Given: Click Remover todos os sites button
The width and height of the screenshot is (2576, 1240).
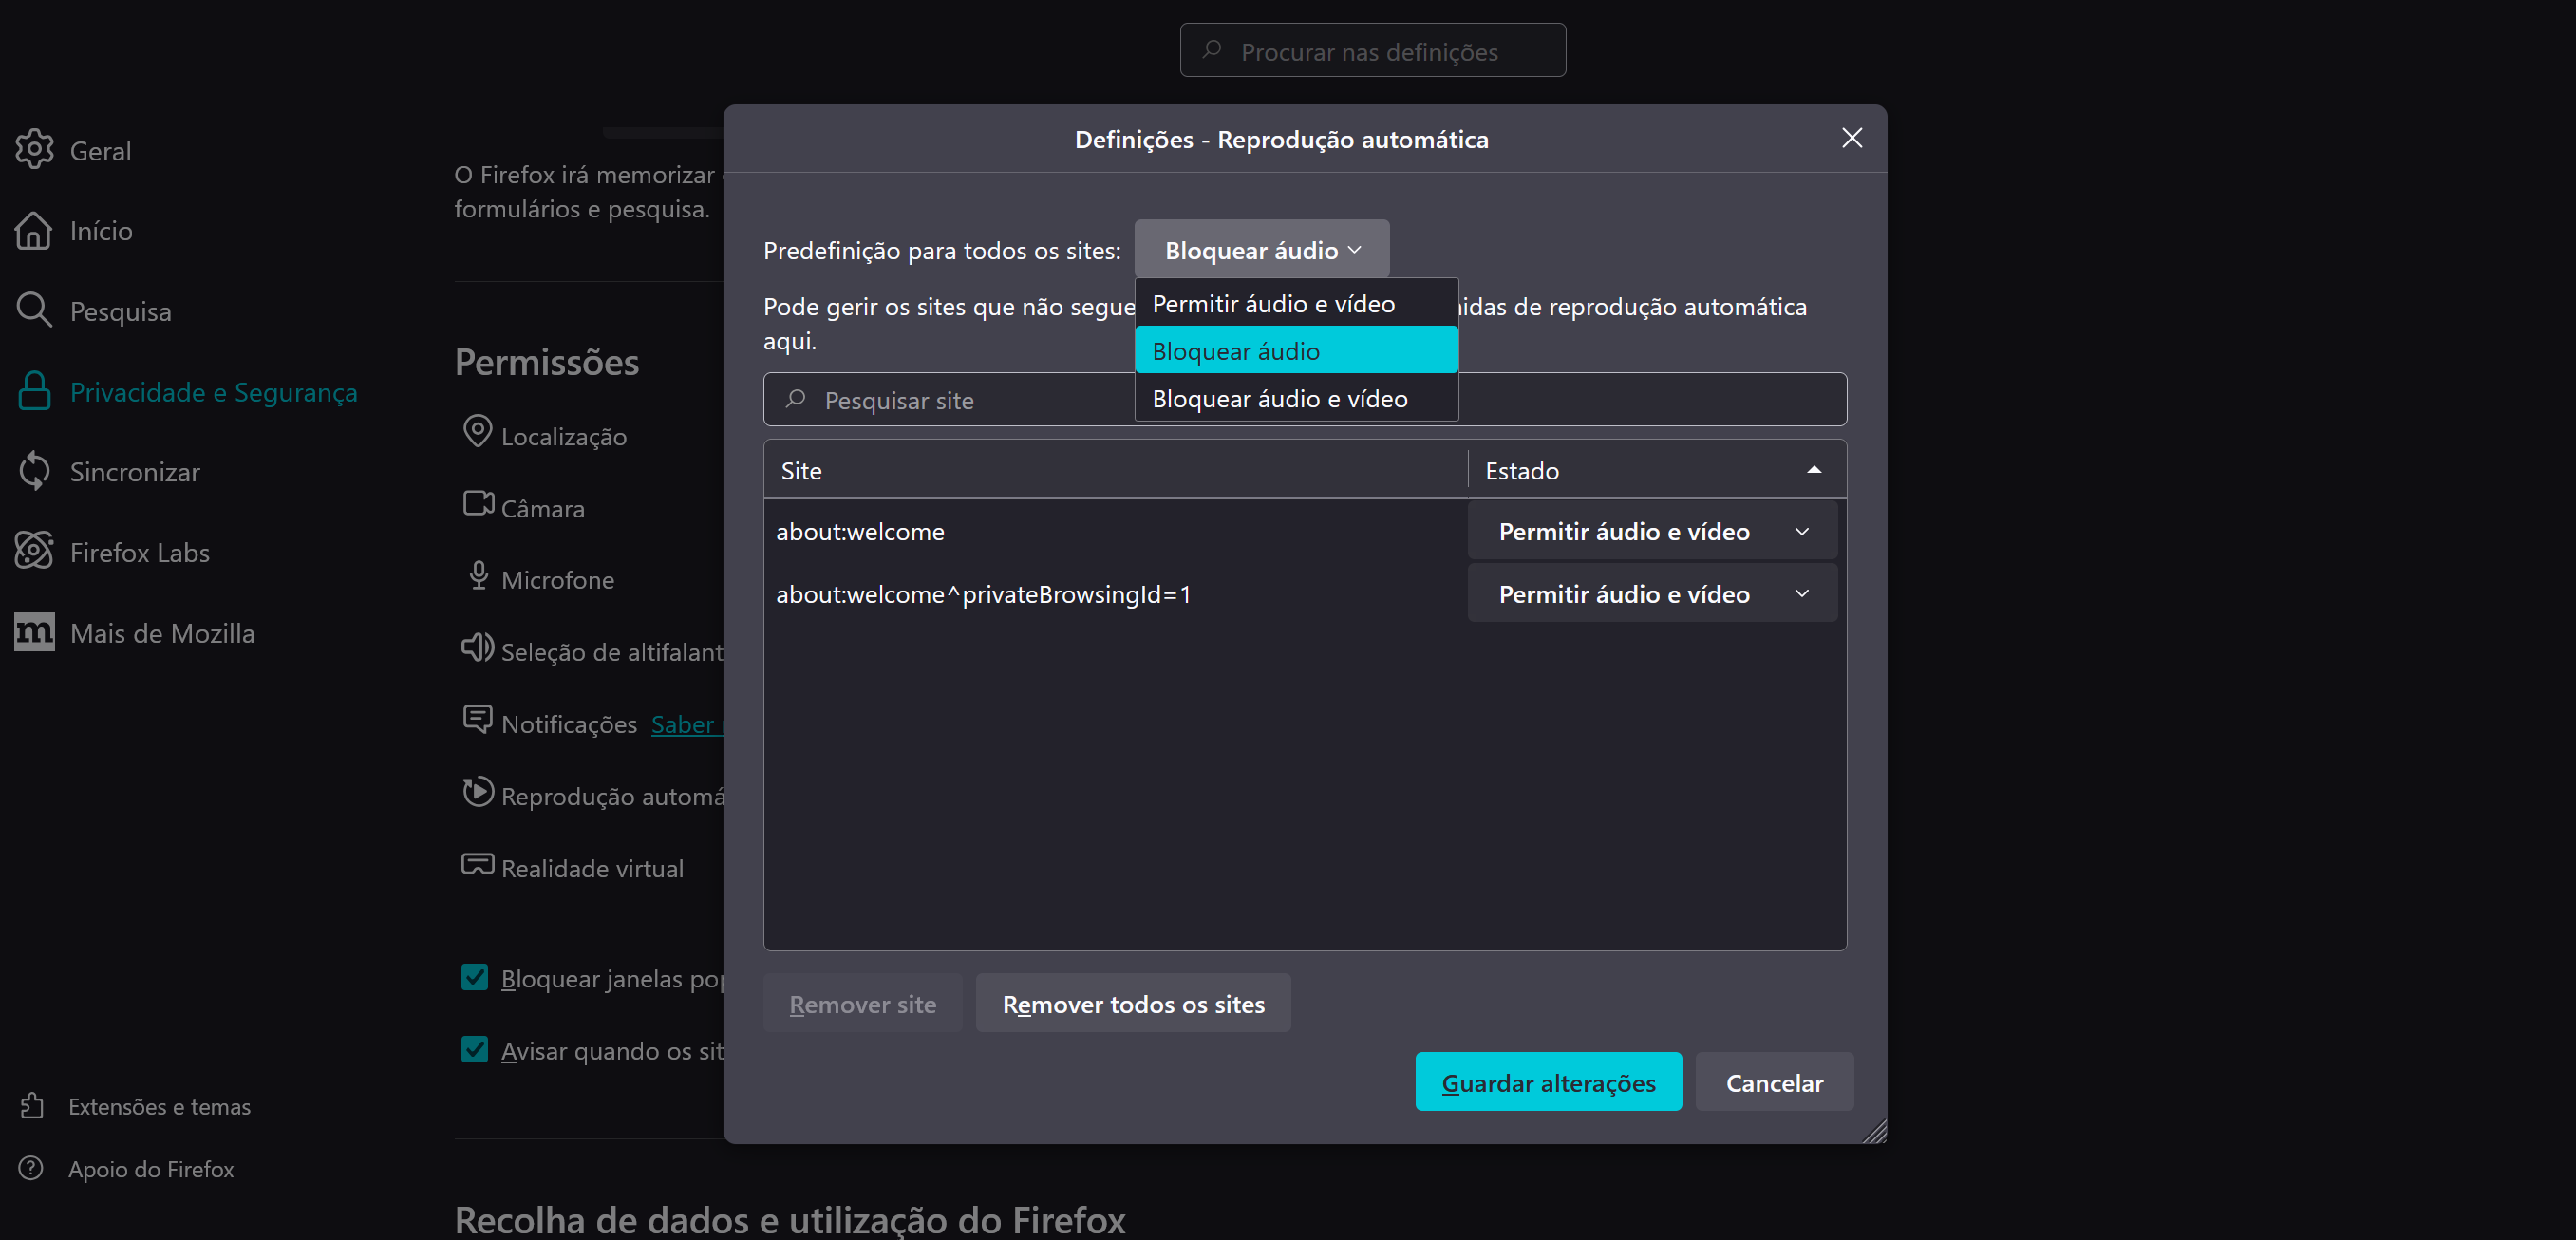Looking at the screenshot, I should pos(1133,1003).
